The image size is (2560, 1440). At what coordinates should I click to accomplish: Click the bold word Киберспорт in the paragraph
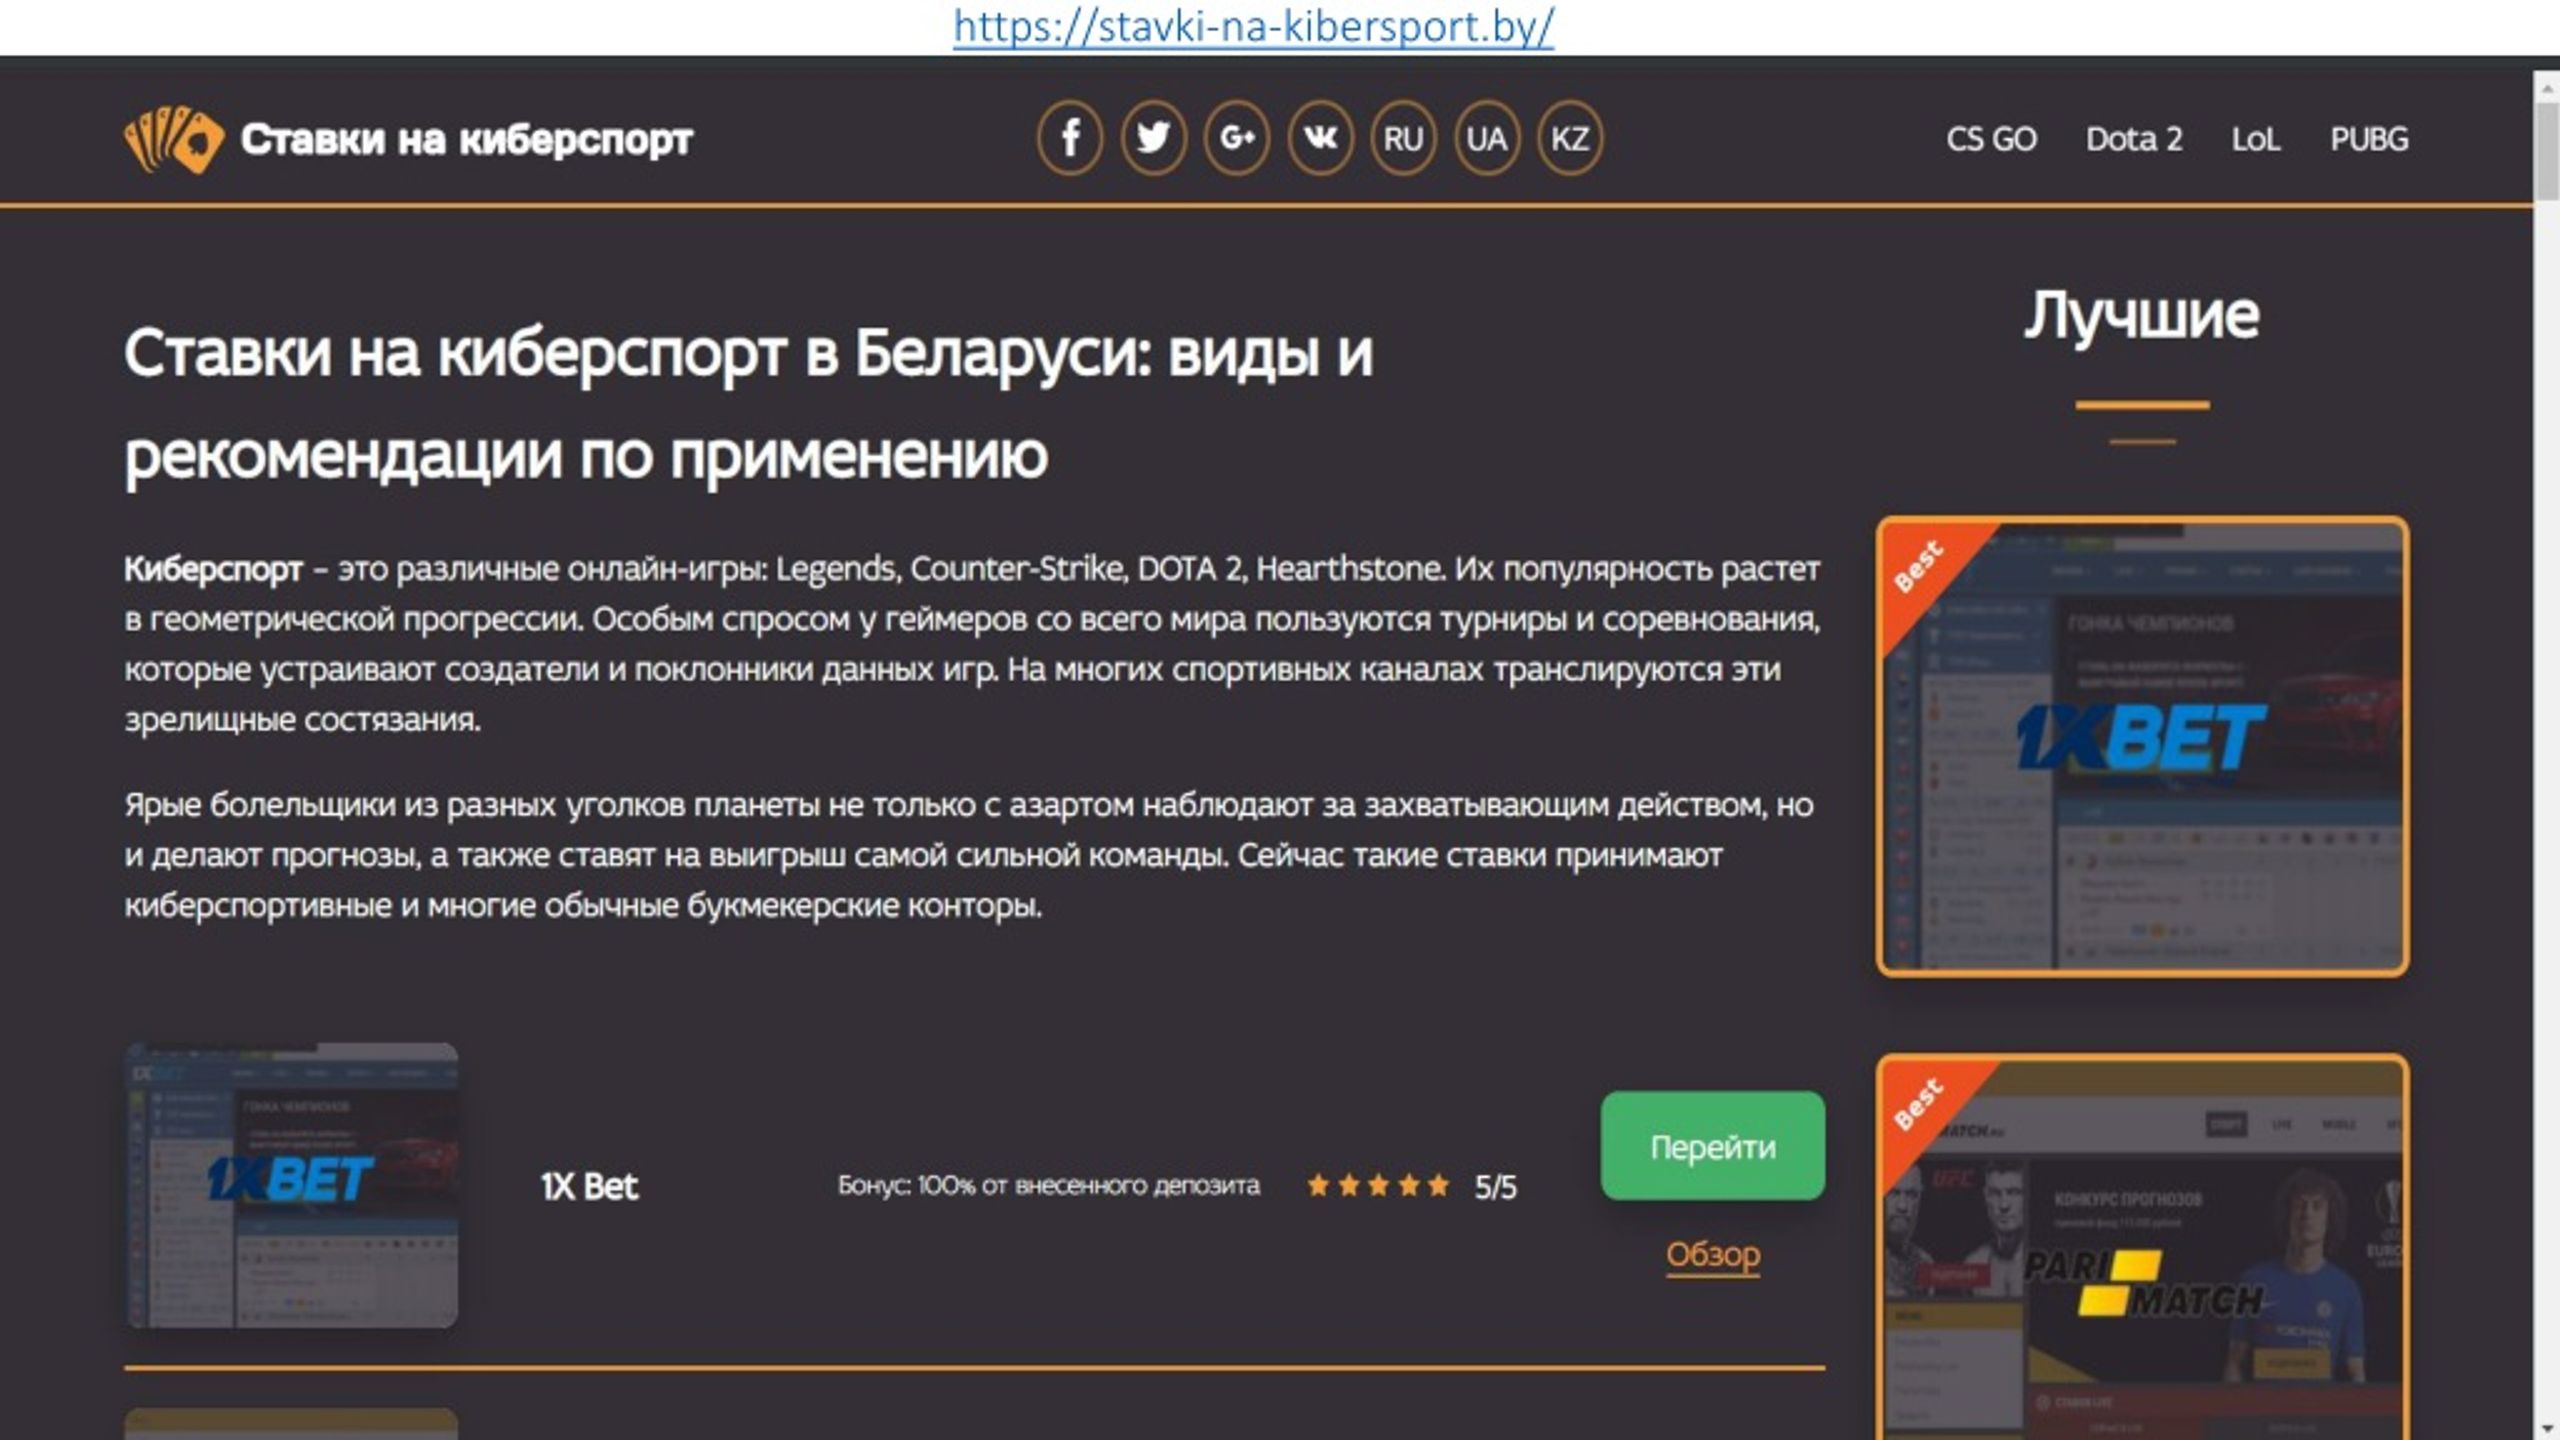click(x=213, y=569)
